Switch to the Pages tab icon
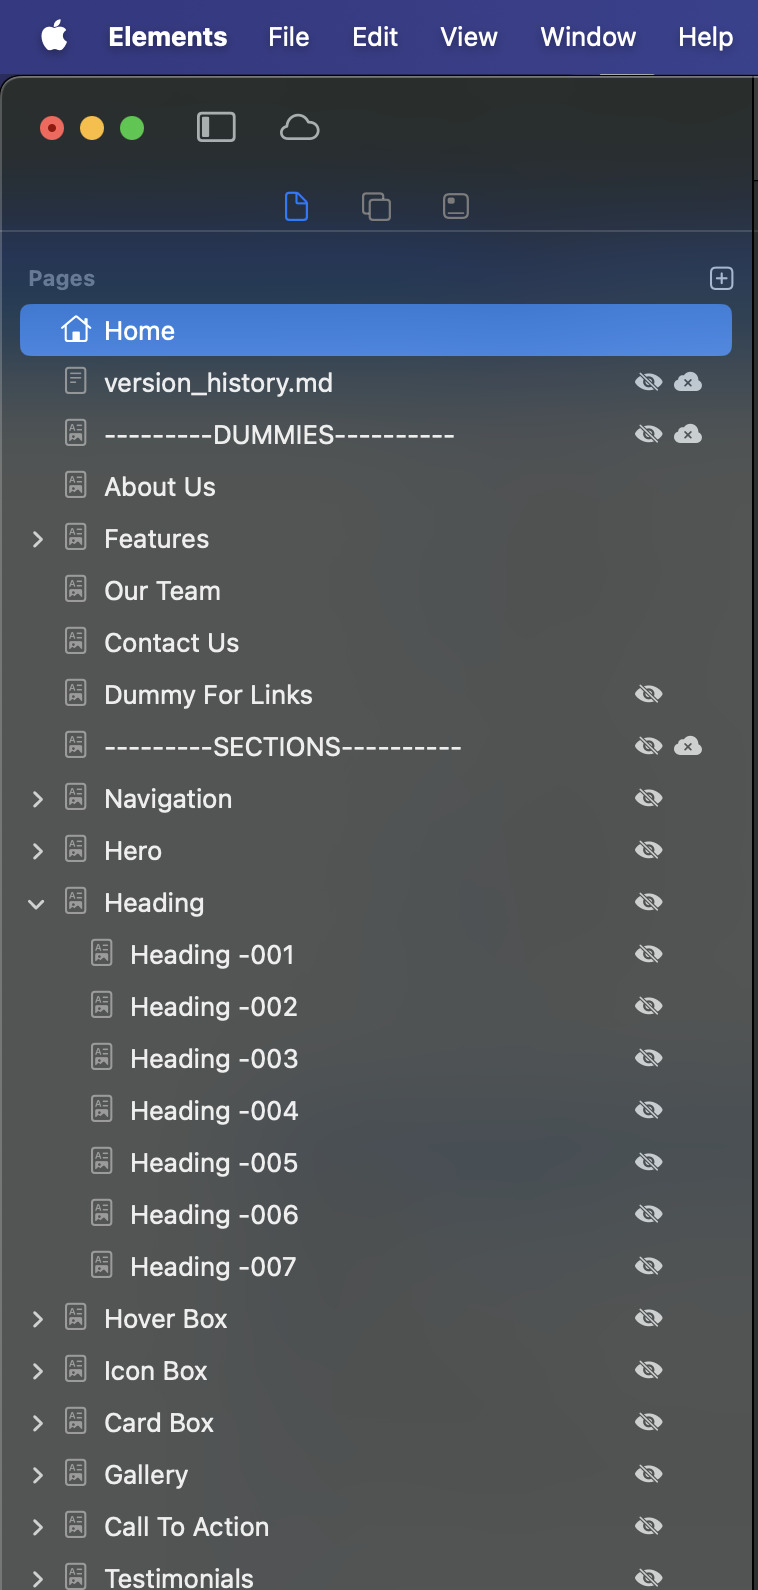Viewport: 758px width, 1590px height. (x=296, y=207)
